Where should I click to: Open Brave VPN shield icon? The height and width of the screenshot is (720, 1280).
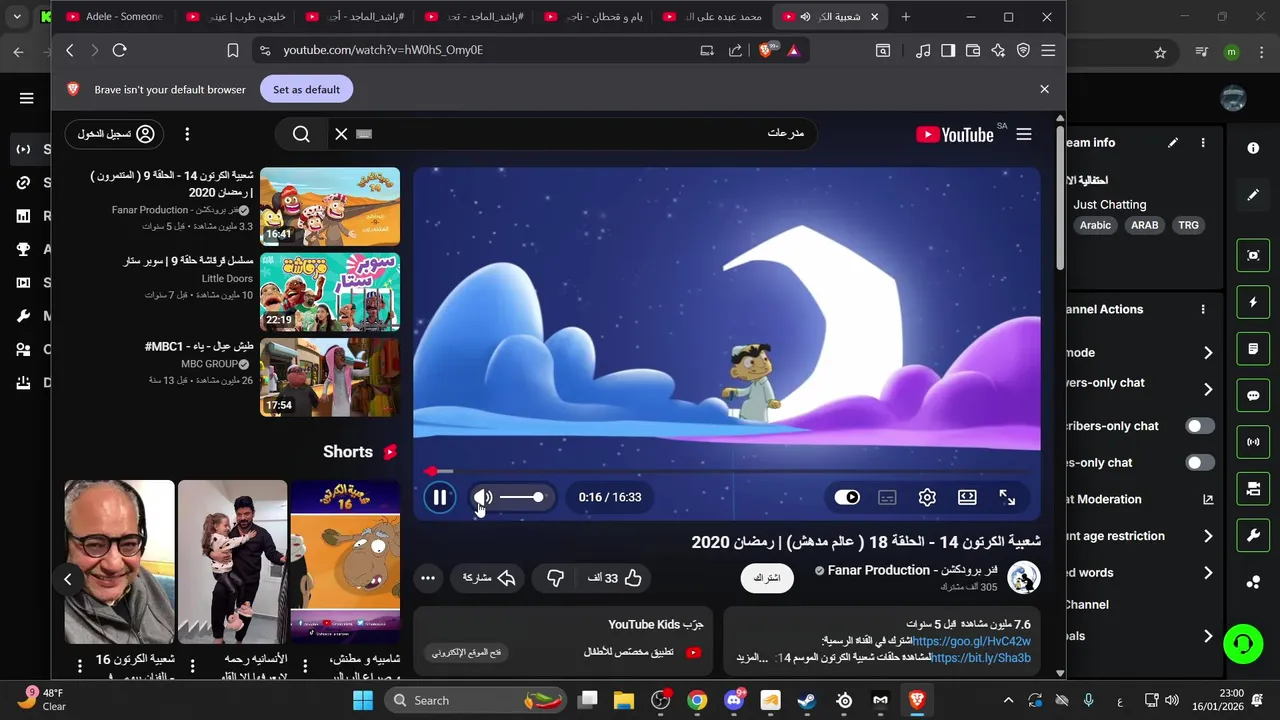1023,50
